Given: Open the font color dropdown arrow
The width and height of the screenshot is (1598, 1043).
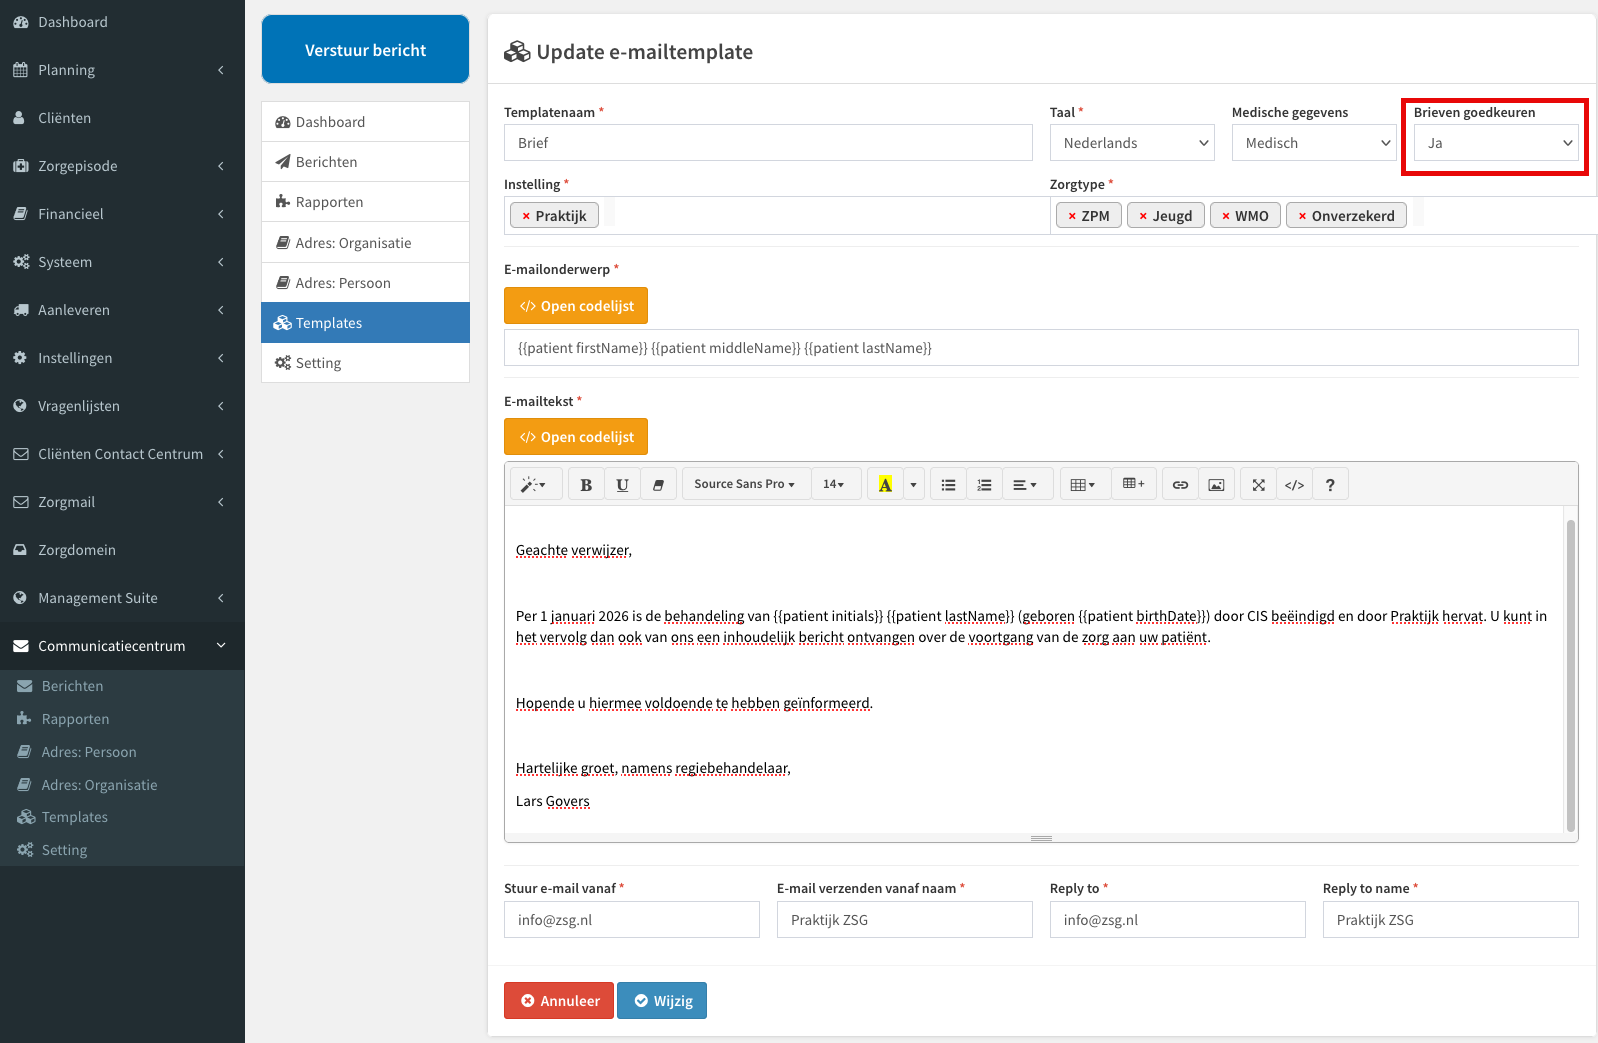Looking at the screenshot, I should [913, 485].
